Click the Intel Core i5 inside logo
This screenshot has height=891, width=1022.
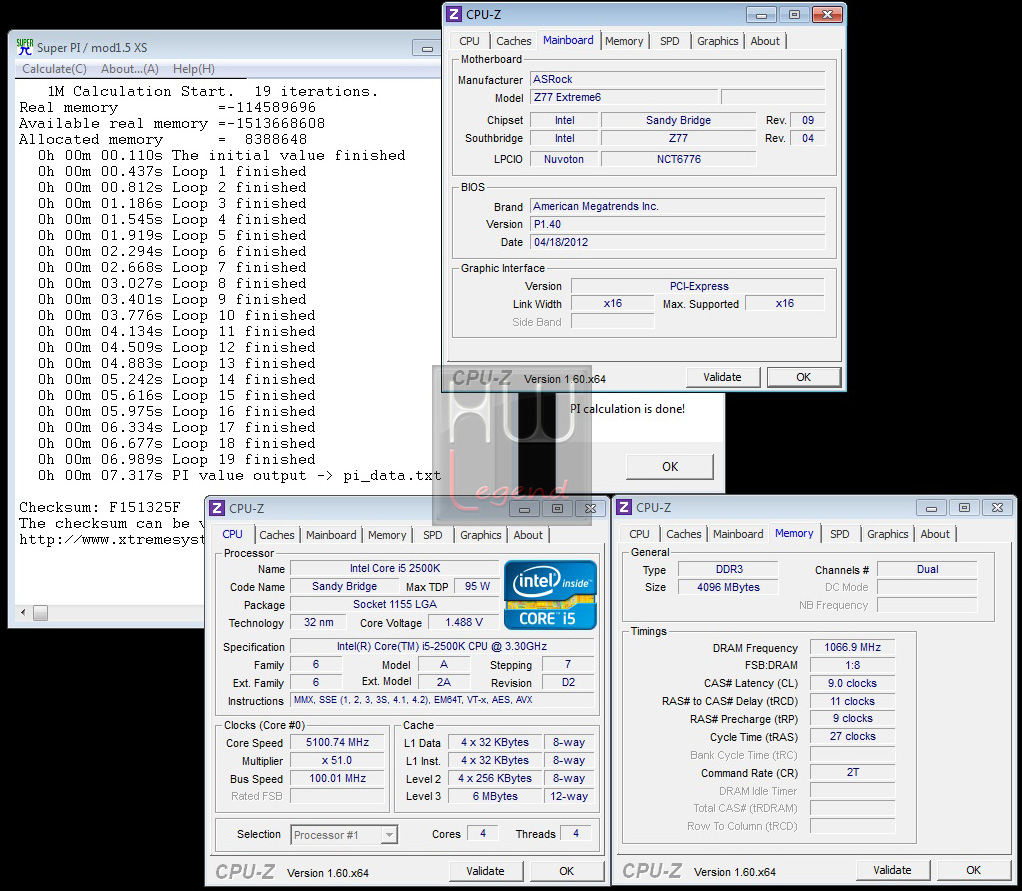click(x=551, y=595)
